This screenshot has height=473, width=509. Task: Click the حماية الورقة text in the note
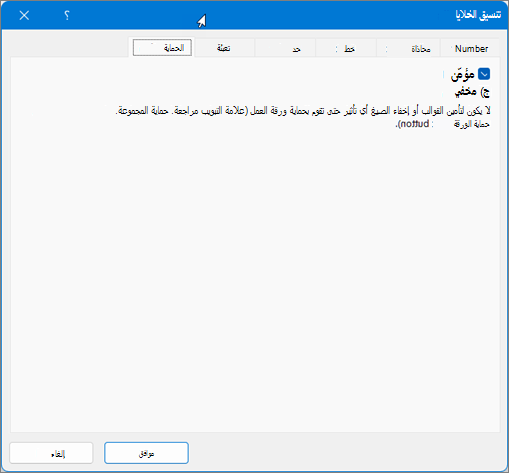pos(471,124)
